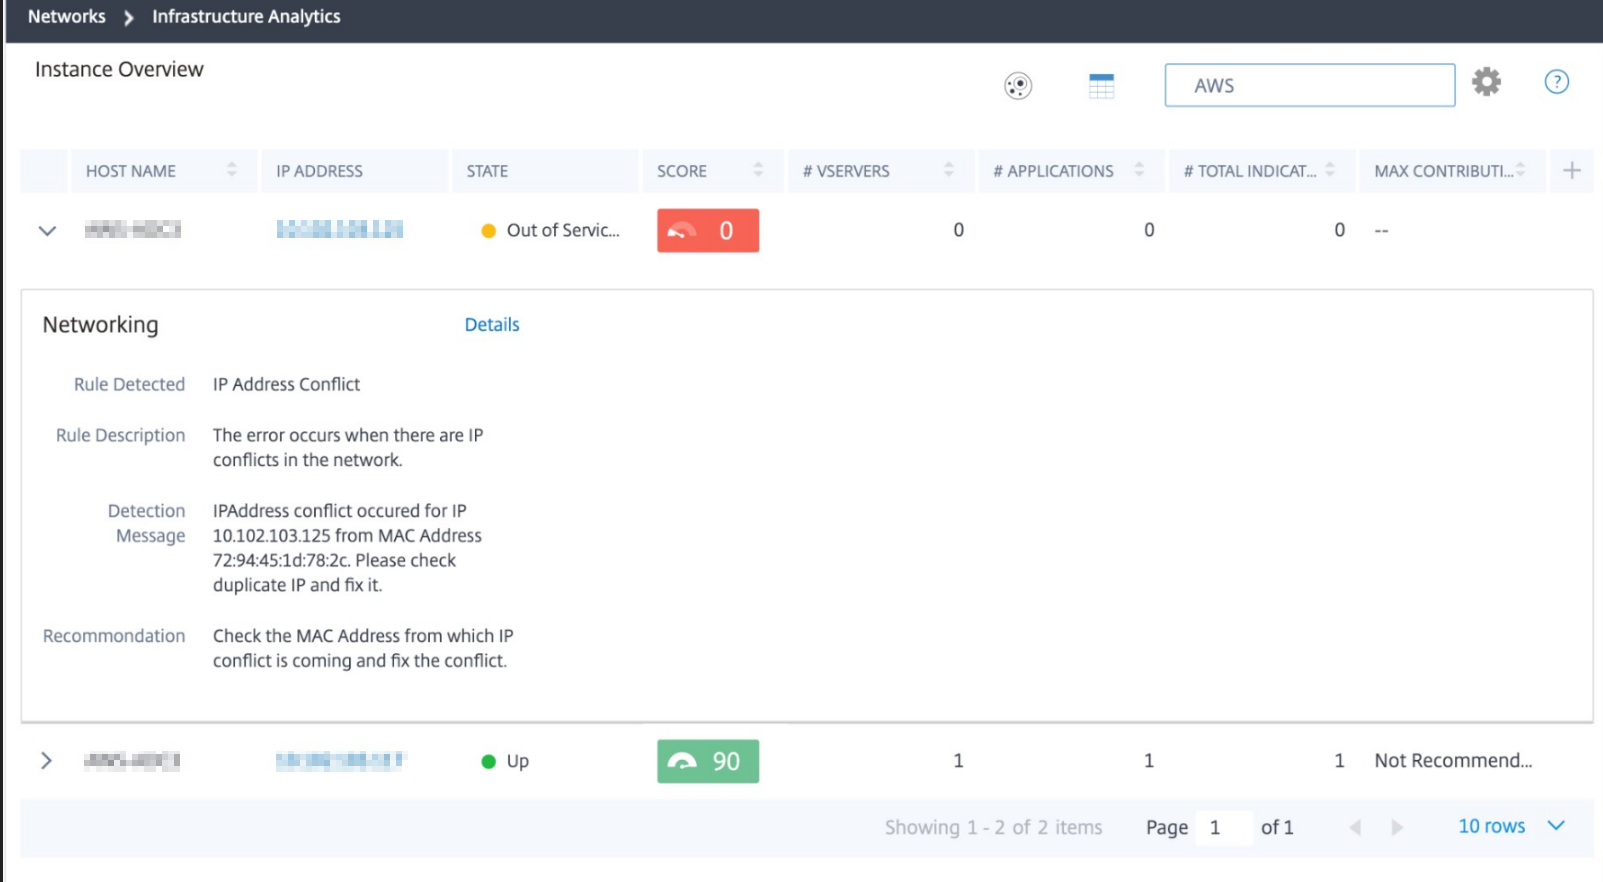Image resolution: width=1603 pixels, height=882 pixels.
Task: Click the AWS search field
Action: (x=1309, y=85)
